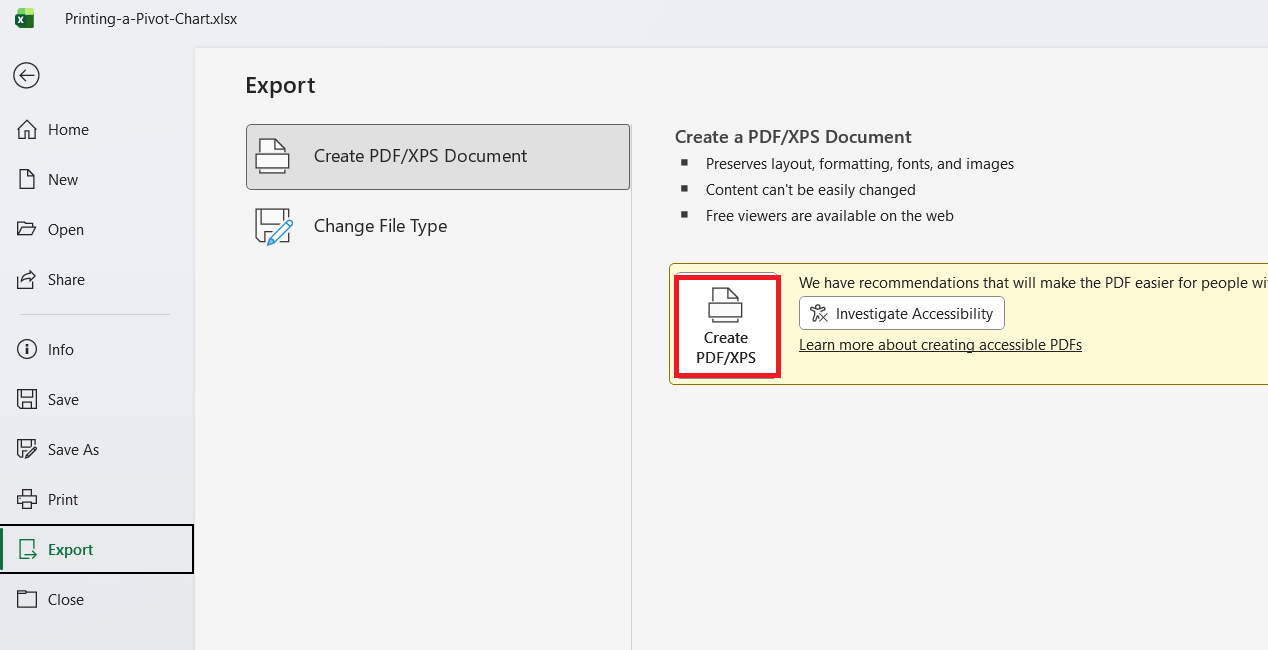Choose Close in the Backstage sidebar
This screenshot has height=650, width=1268.
point(65,600)
